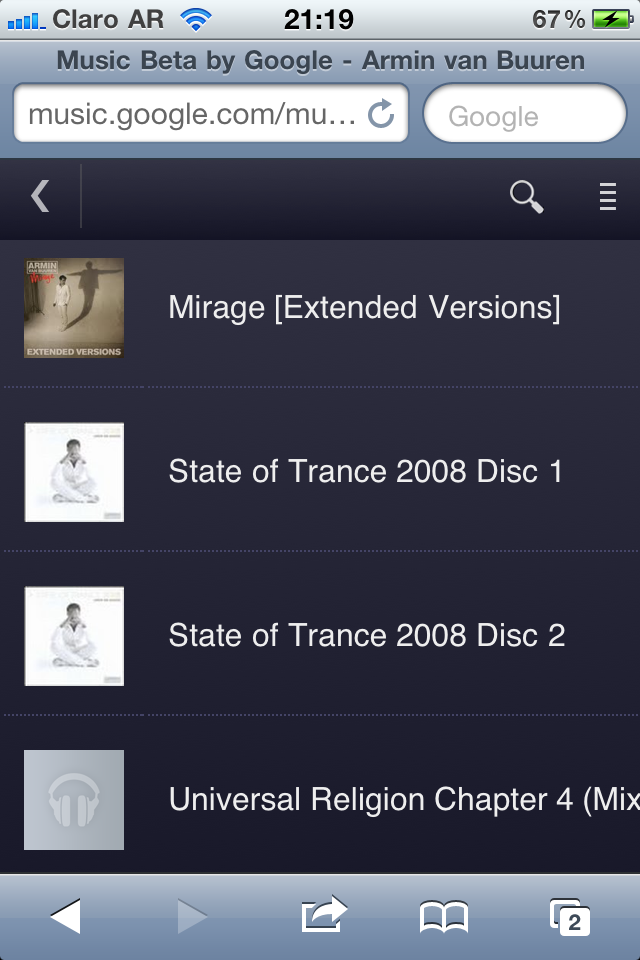The height and width of the screenshot is (960, 640).
Task: Go back with Safari's back arrow
Action: pyautogui.click(x=66, y=916)
